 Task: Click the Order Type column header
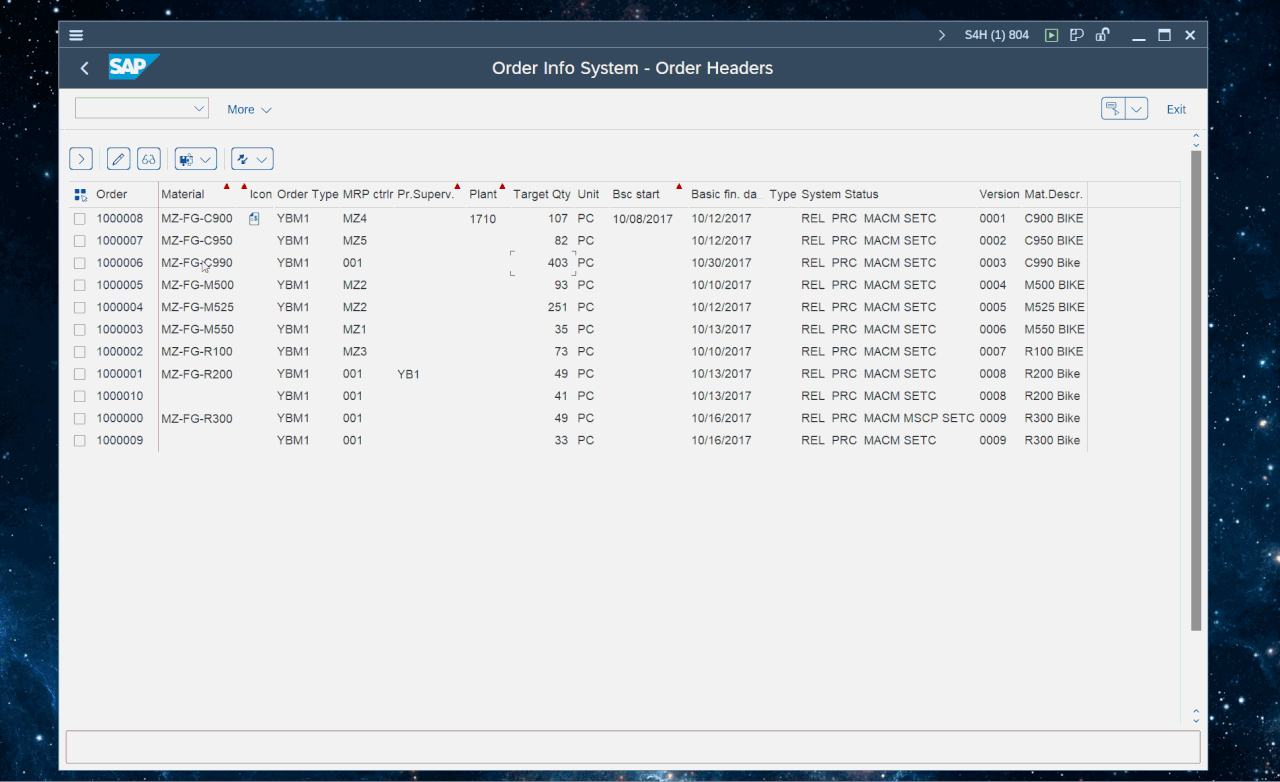pos(307,194)
